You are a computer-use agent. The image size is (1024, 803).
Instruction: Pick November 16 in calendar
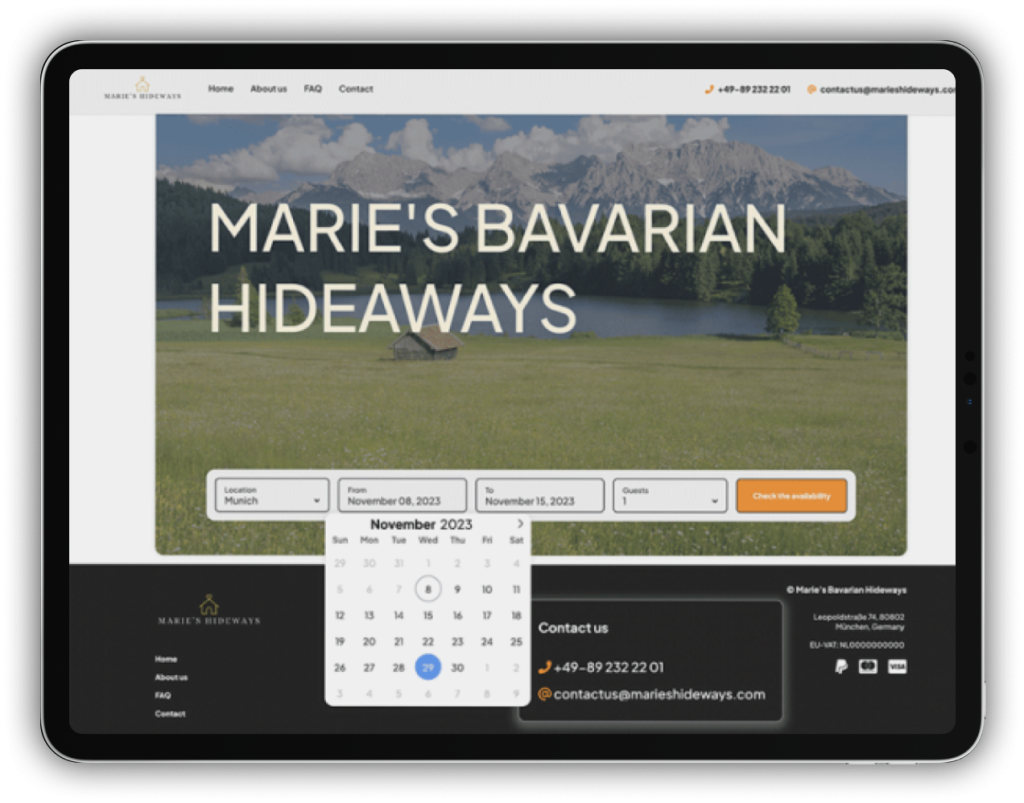coord(457,615)
